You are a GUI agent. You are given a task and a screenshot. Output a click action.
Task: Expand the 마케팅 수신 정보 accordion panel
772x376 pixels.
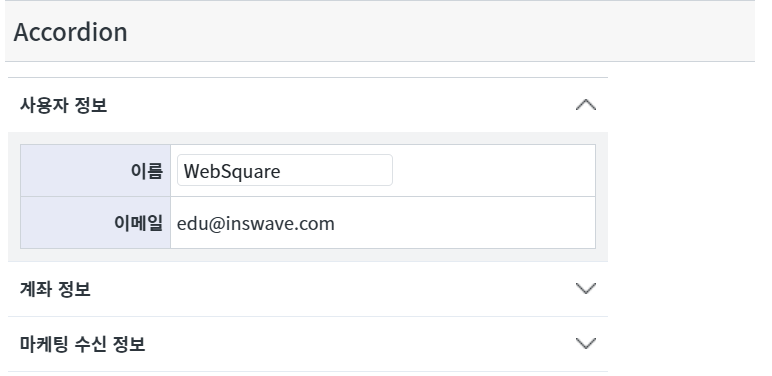308,344
